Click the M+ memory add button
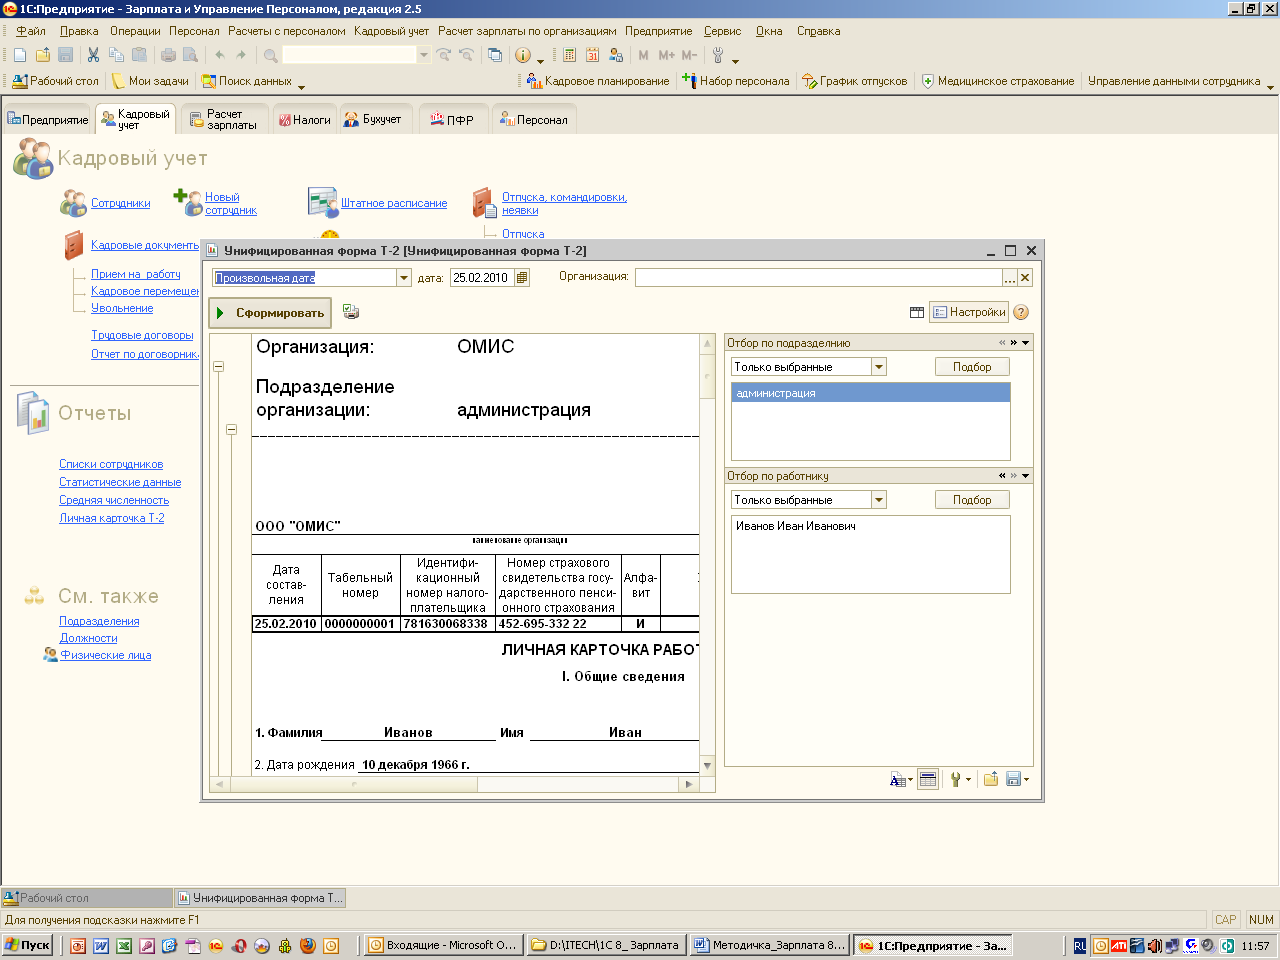This screenshot has width=1280, height=960. [x=666, y=55]
